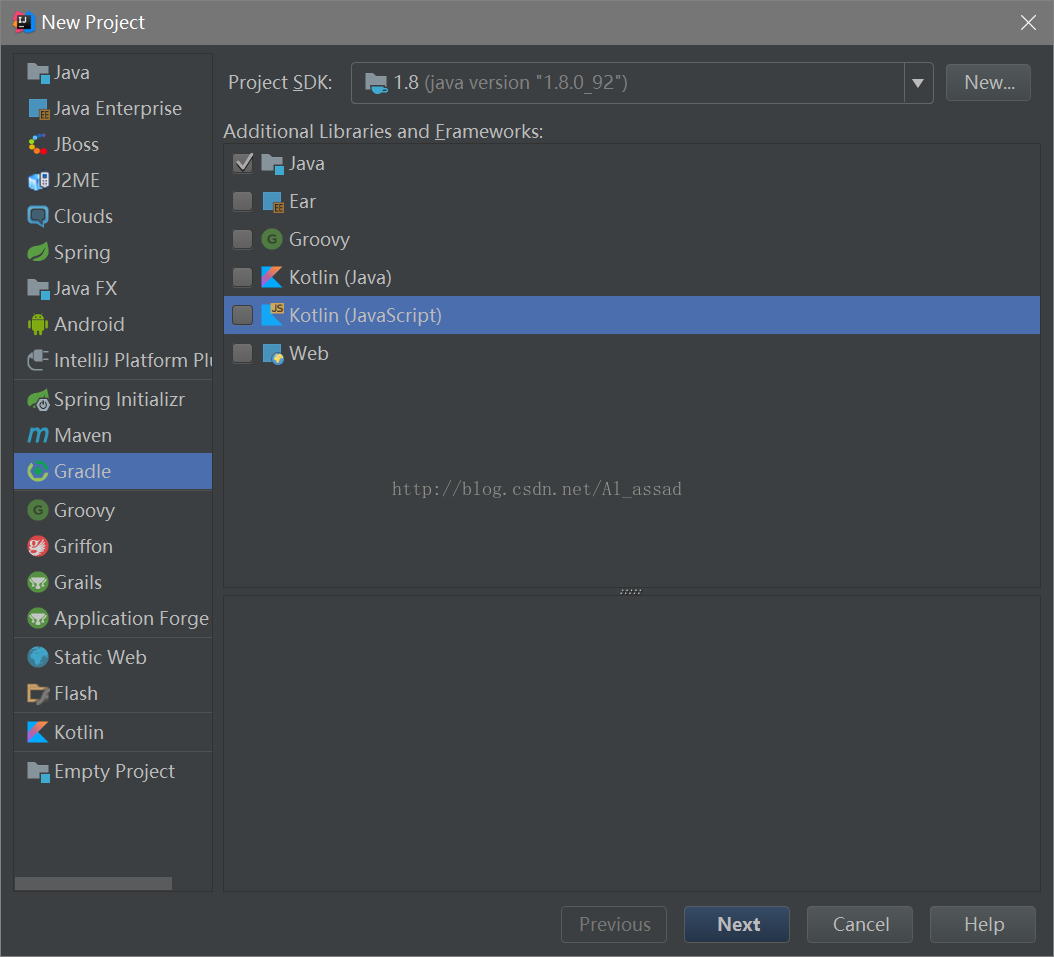Close the New Project dialog
The image size is (1054, 957).
(x=1028, y=23)
